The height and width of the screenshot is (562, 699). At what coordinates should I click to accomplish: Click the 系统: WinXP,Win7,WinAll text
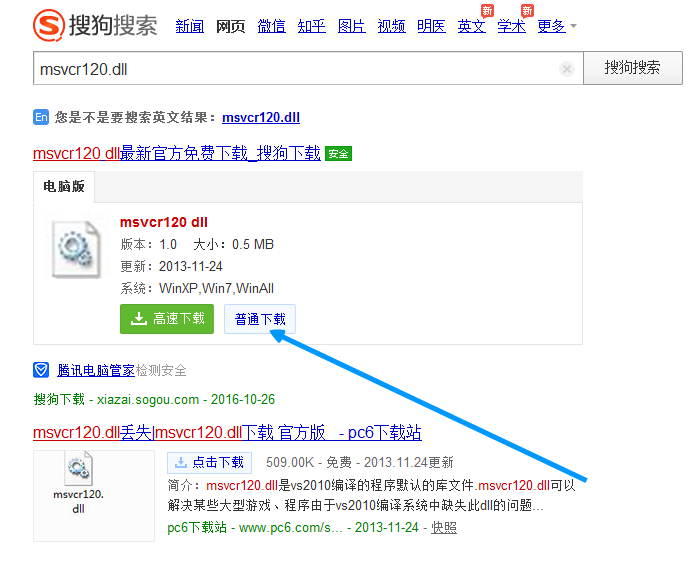(197, 288)
